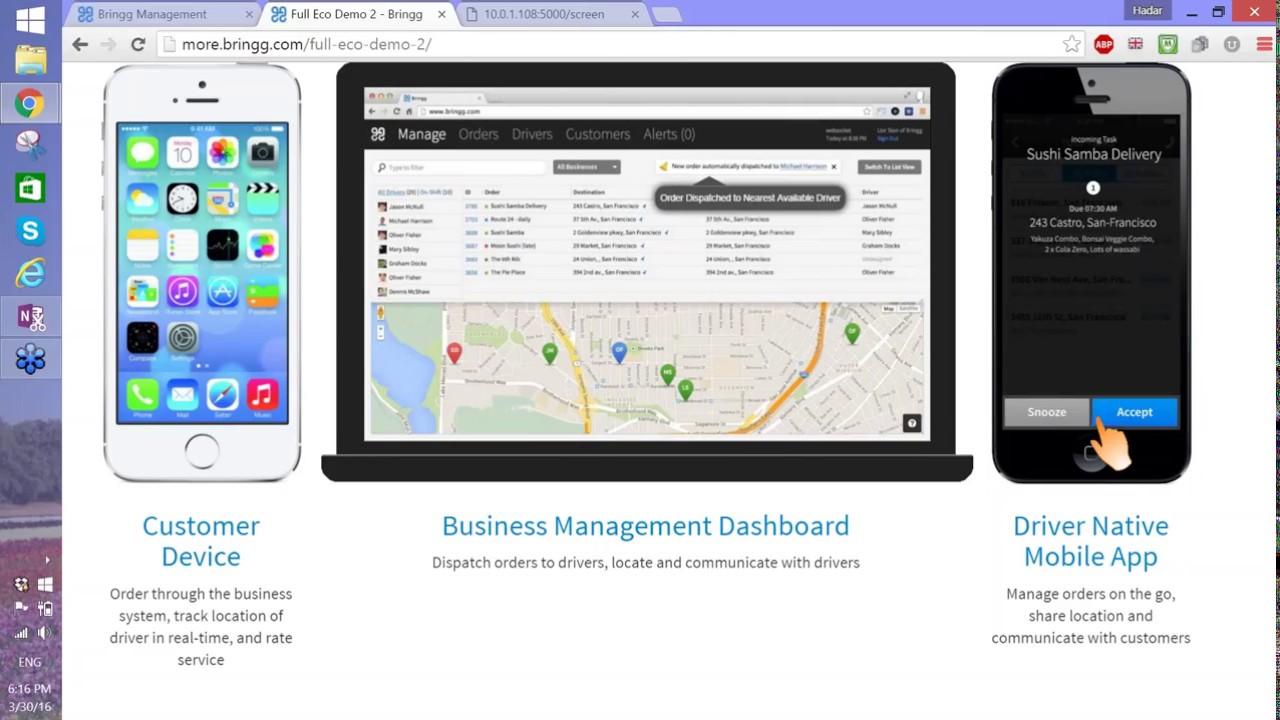Click the battery power tray icon
Viewport: 1280px width, 720px height.
point(44,608)
